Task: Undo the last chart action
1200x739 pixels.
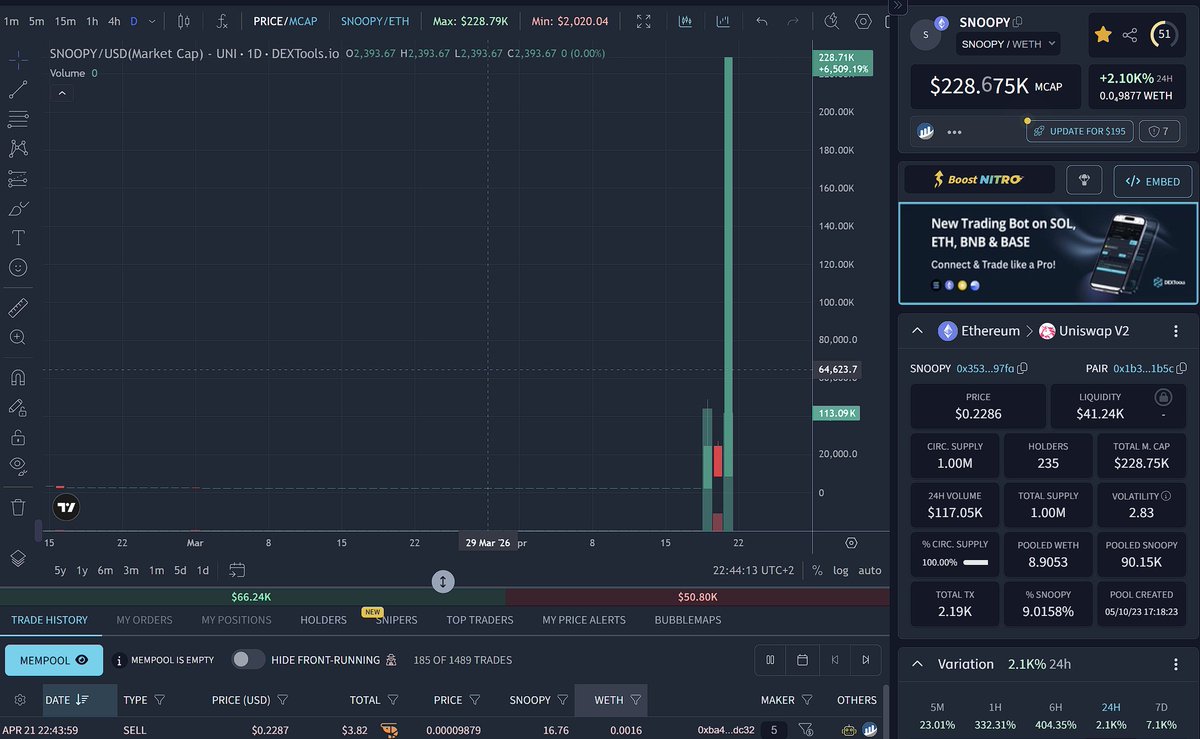Action: (762, 21)
